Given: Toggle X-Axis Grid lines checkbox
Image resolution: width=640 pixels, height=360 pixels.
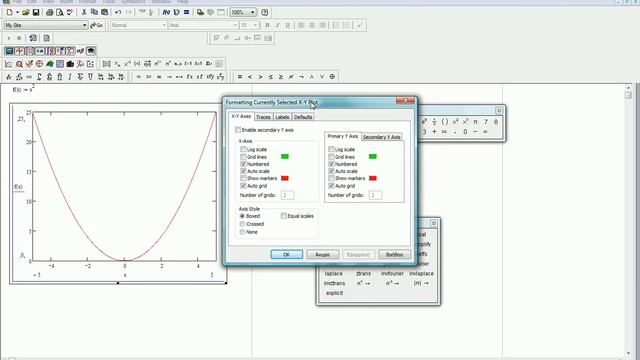Looking at the screenshot, I should click(243, 157).
